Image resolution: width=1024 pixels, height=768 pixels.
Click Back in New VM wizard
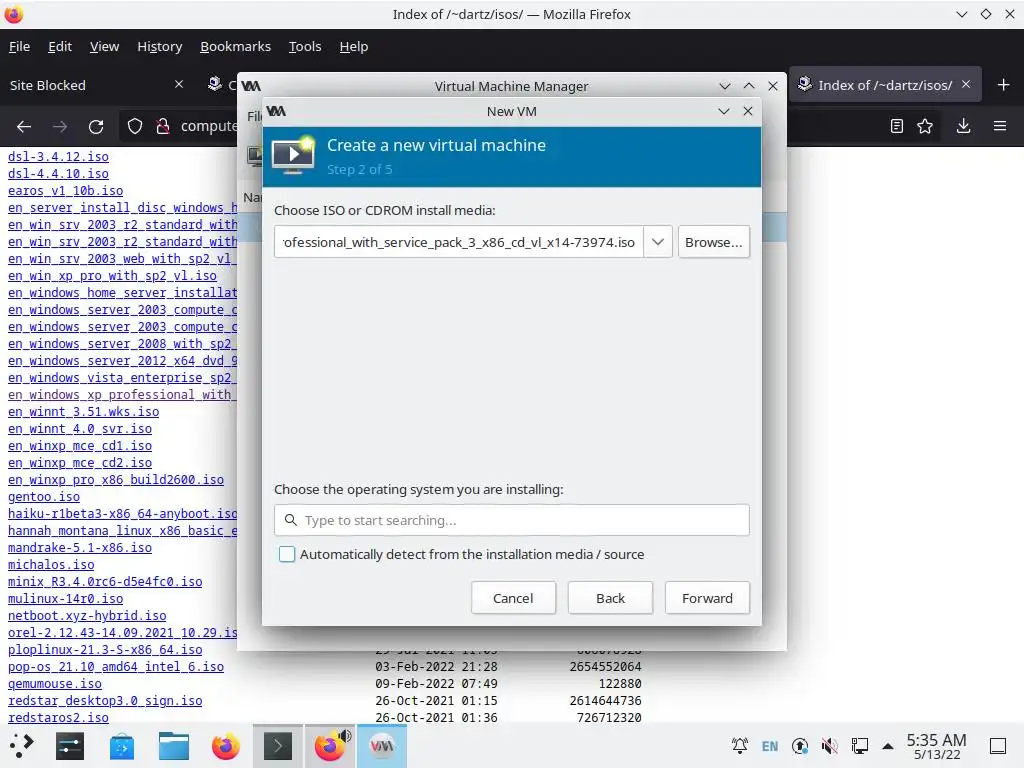pyautogui.click(x=610, y=598)
